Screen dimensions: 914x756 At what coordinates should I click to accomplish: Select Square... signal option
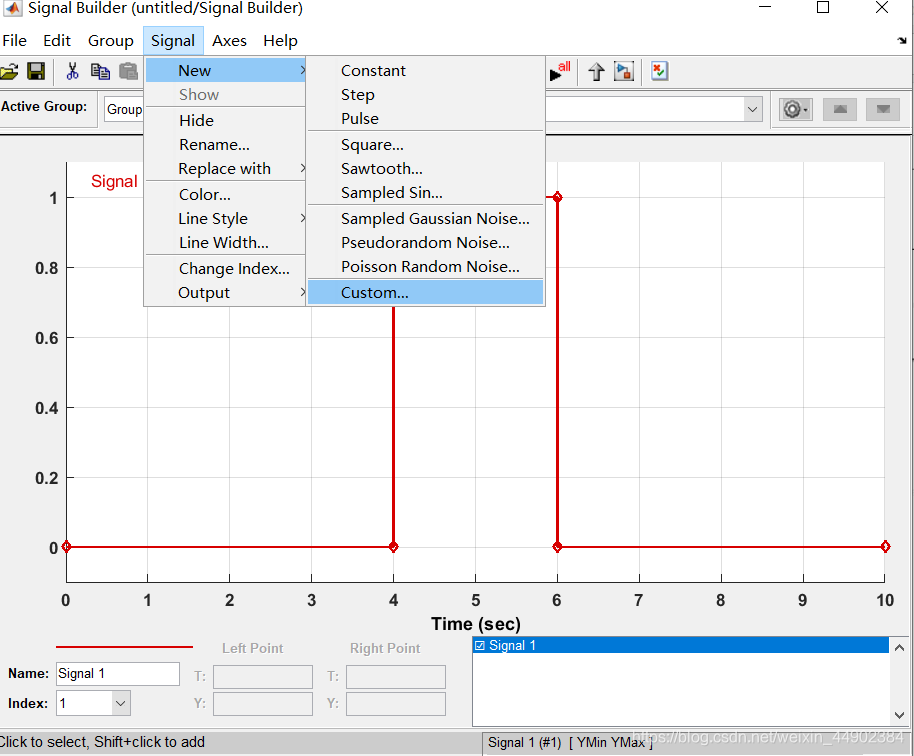pyautogui.click(x=426, y=145)
